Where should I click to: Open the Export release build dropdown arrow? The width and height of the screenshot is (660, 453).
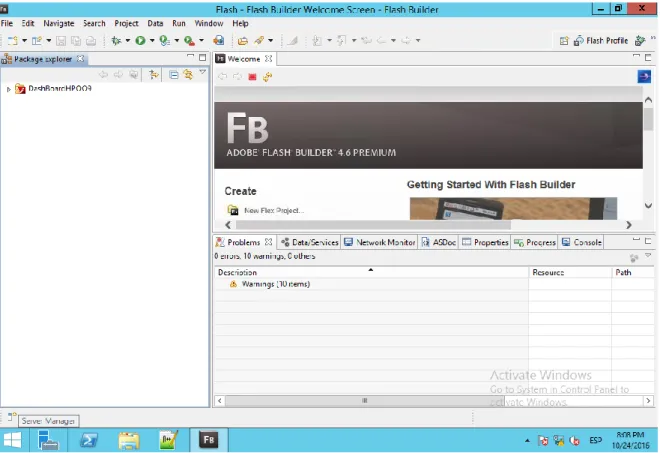coord(201,40)
